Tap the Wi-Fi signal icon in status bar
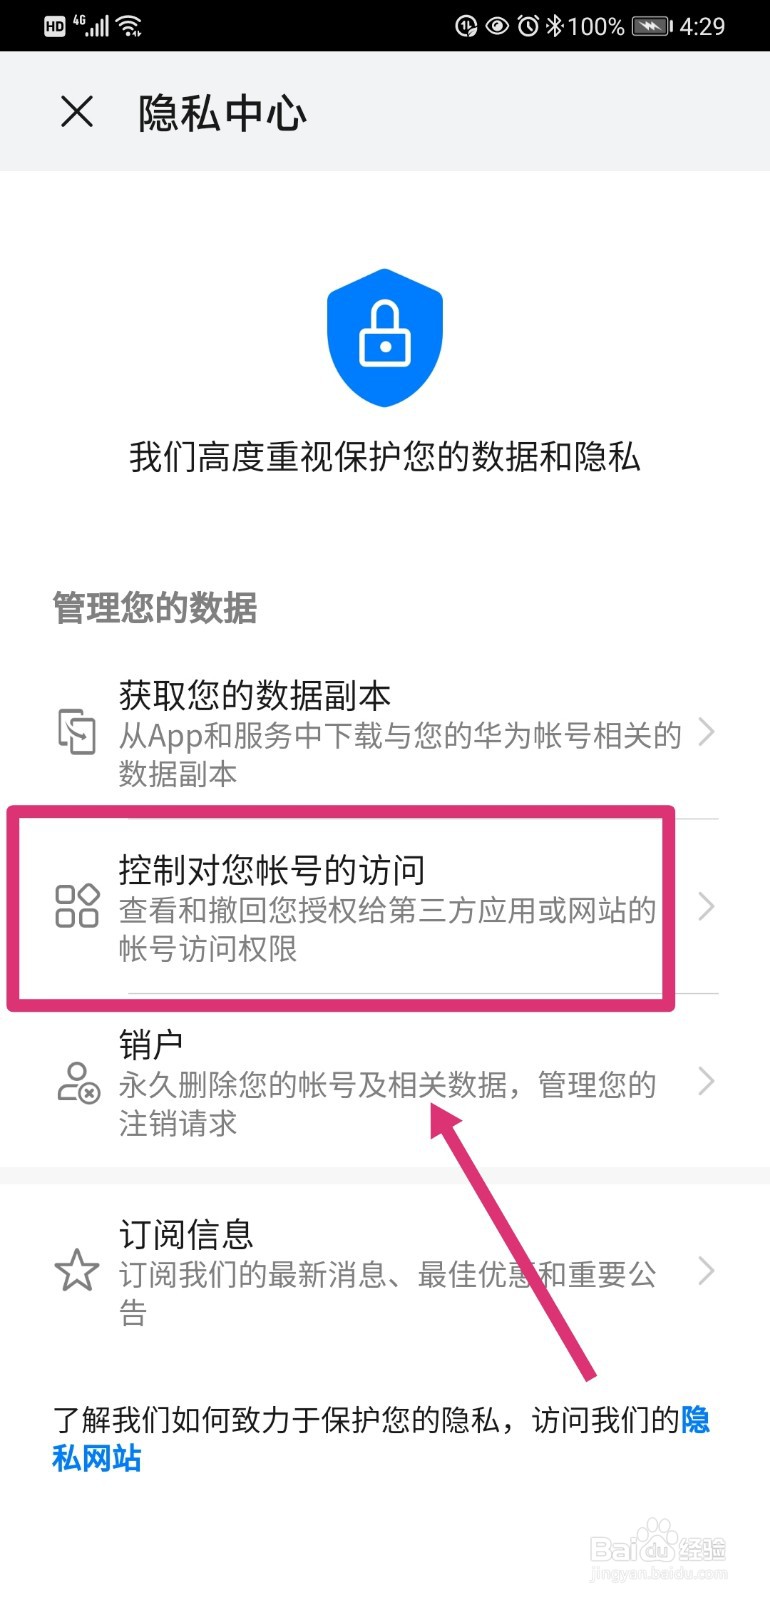Screen dimensions: 770x1600 (130, 26)
